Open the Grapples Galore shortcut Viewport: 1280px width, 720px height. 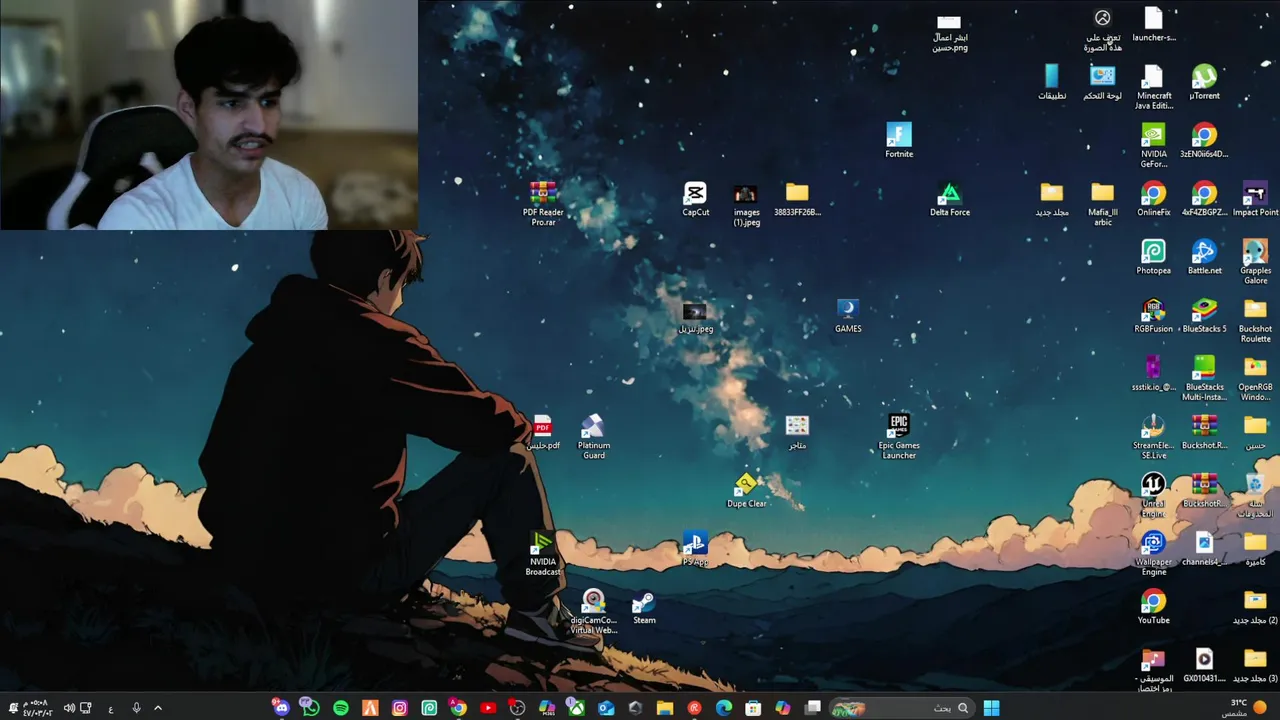1255,260
